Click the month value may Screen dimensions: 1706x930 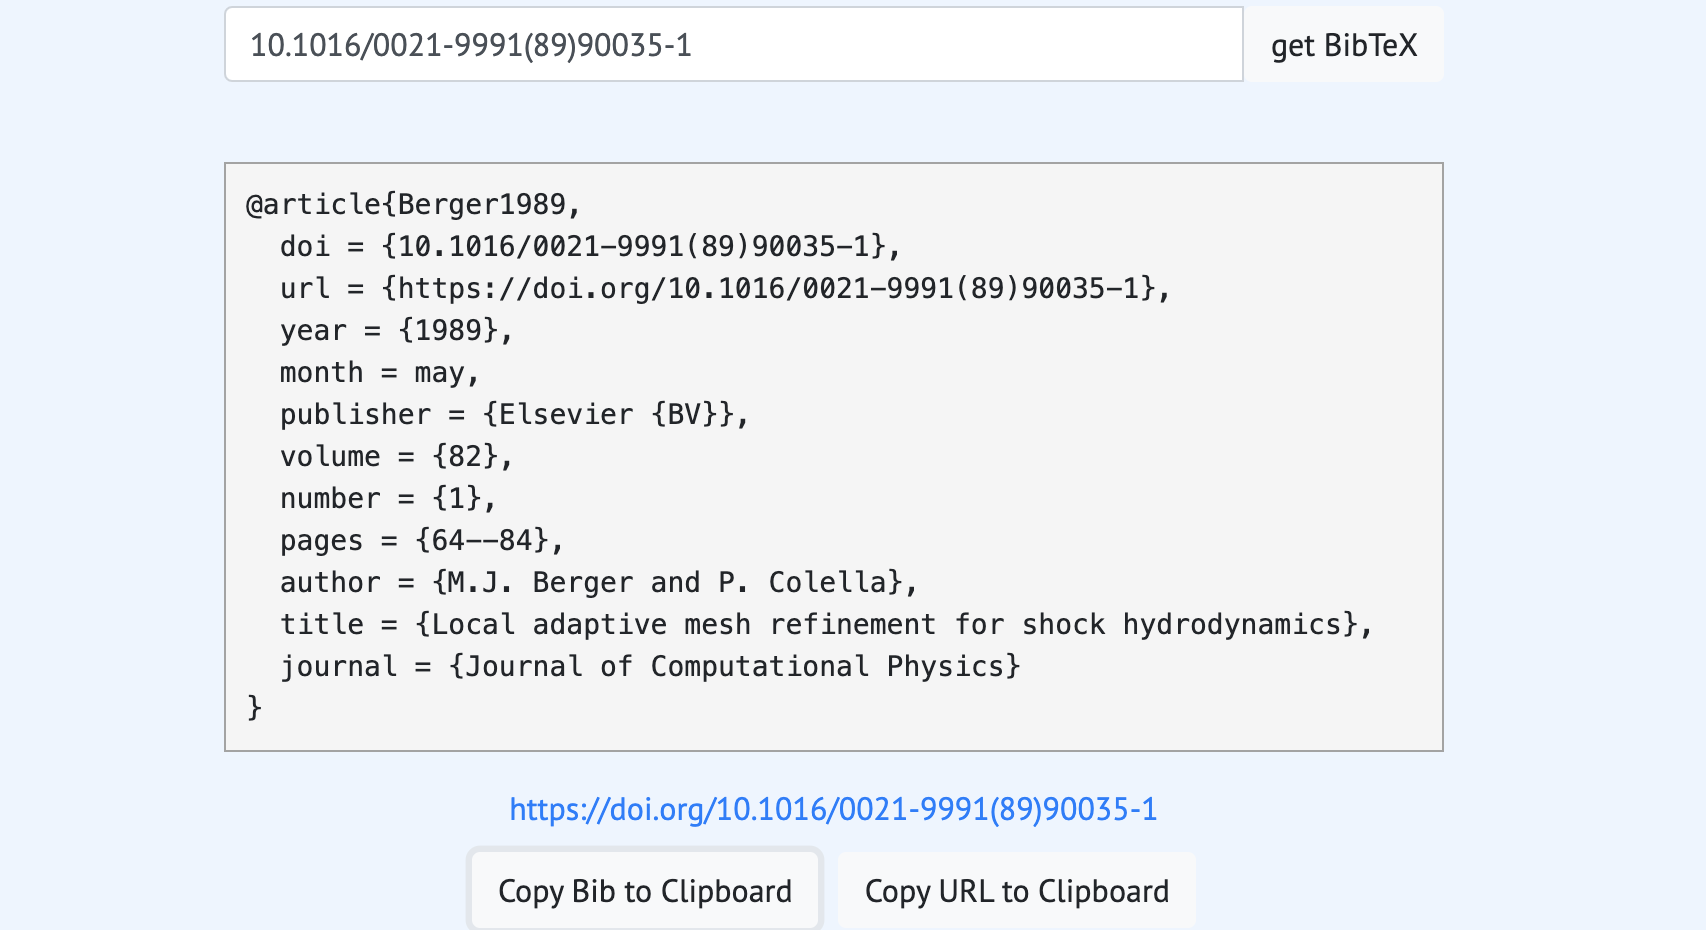click(439, 373)
